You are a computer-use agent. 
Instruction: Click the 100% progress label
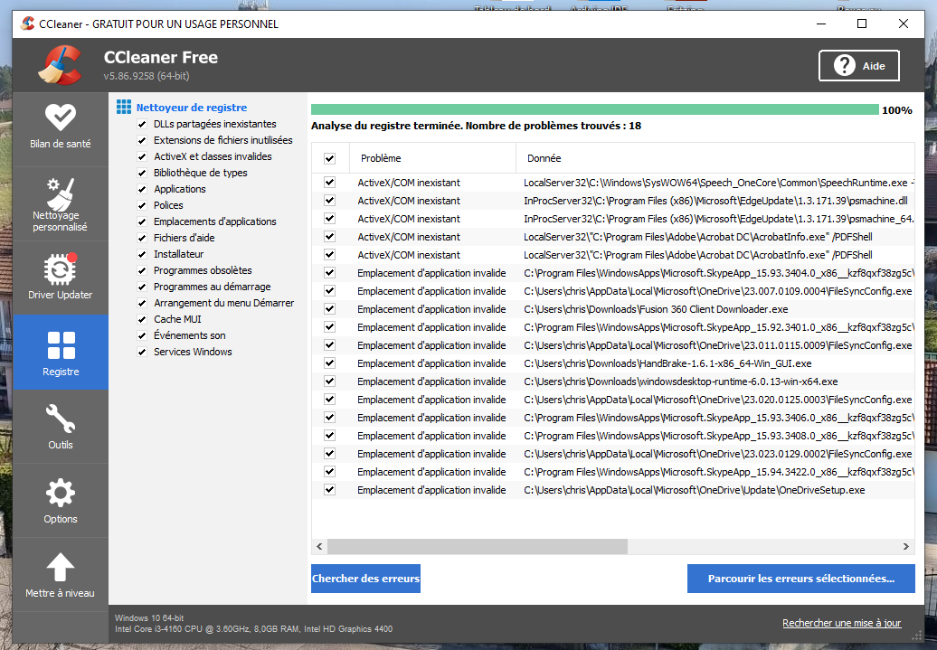click(x=897, y=111)
